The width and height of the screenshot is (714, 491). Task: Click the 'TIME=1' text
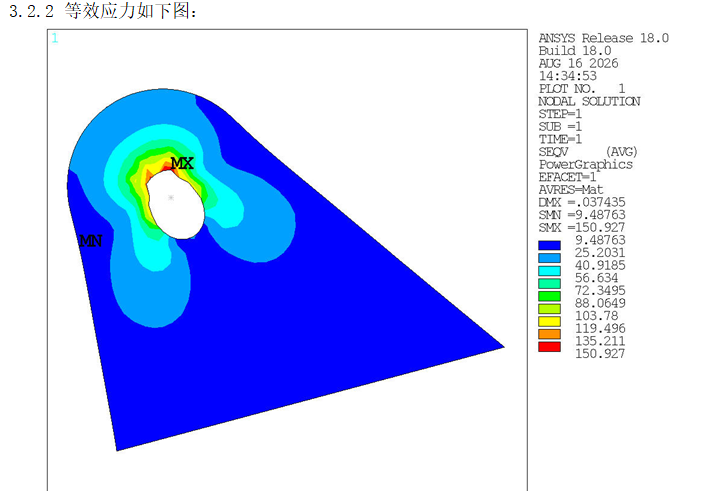(x=560, y=139)
